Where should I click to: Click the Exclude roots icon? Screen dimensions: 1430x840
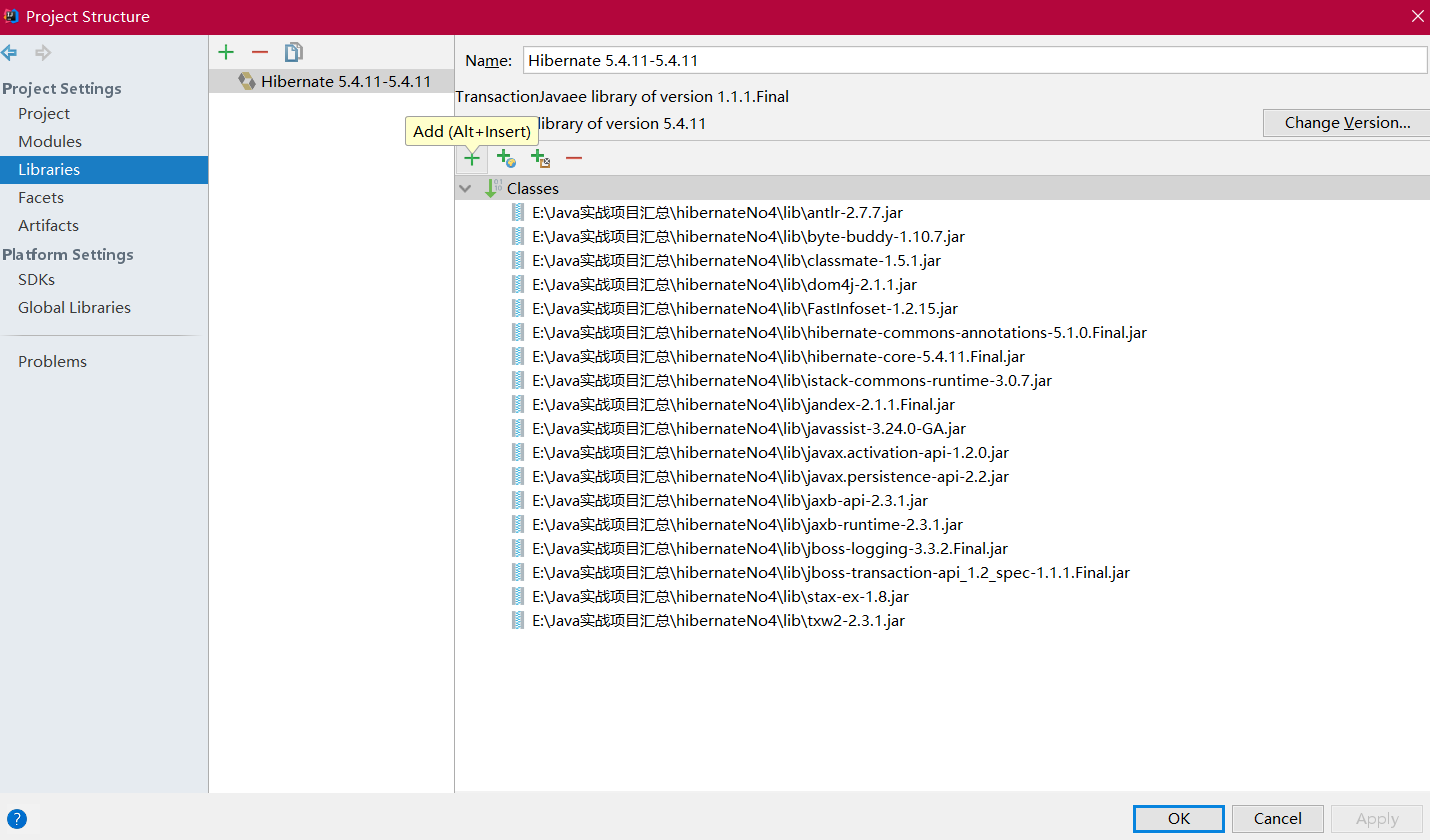point(540,158)
